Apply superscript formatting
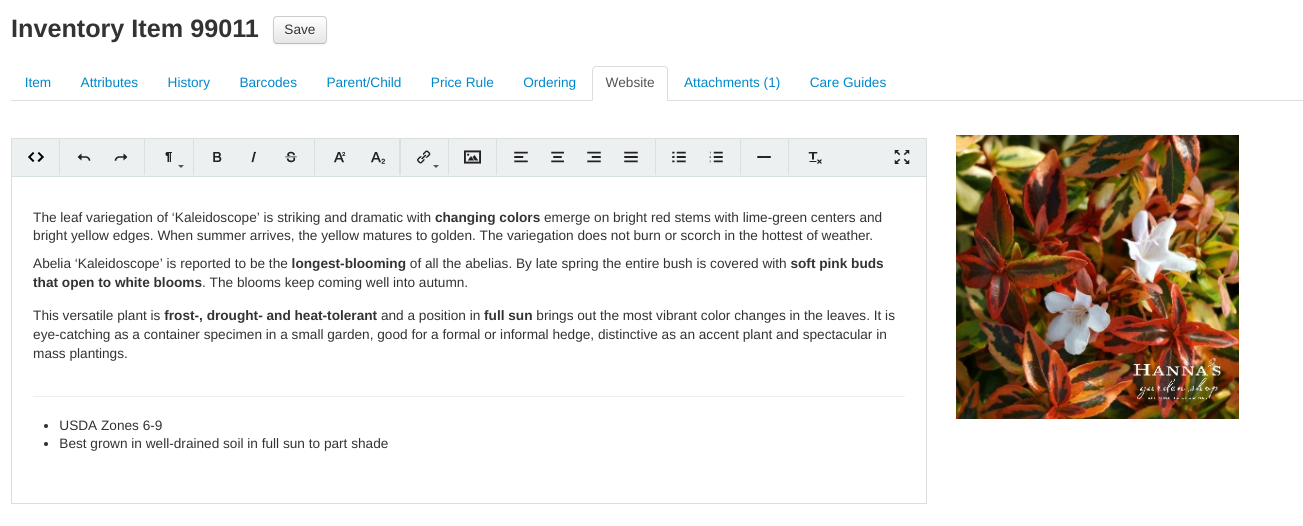Viewport: 1303px width, 526px height. (340, 157)
